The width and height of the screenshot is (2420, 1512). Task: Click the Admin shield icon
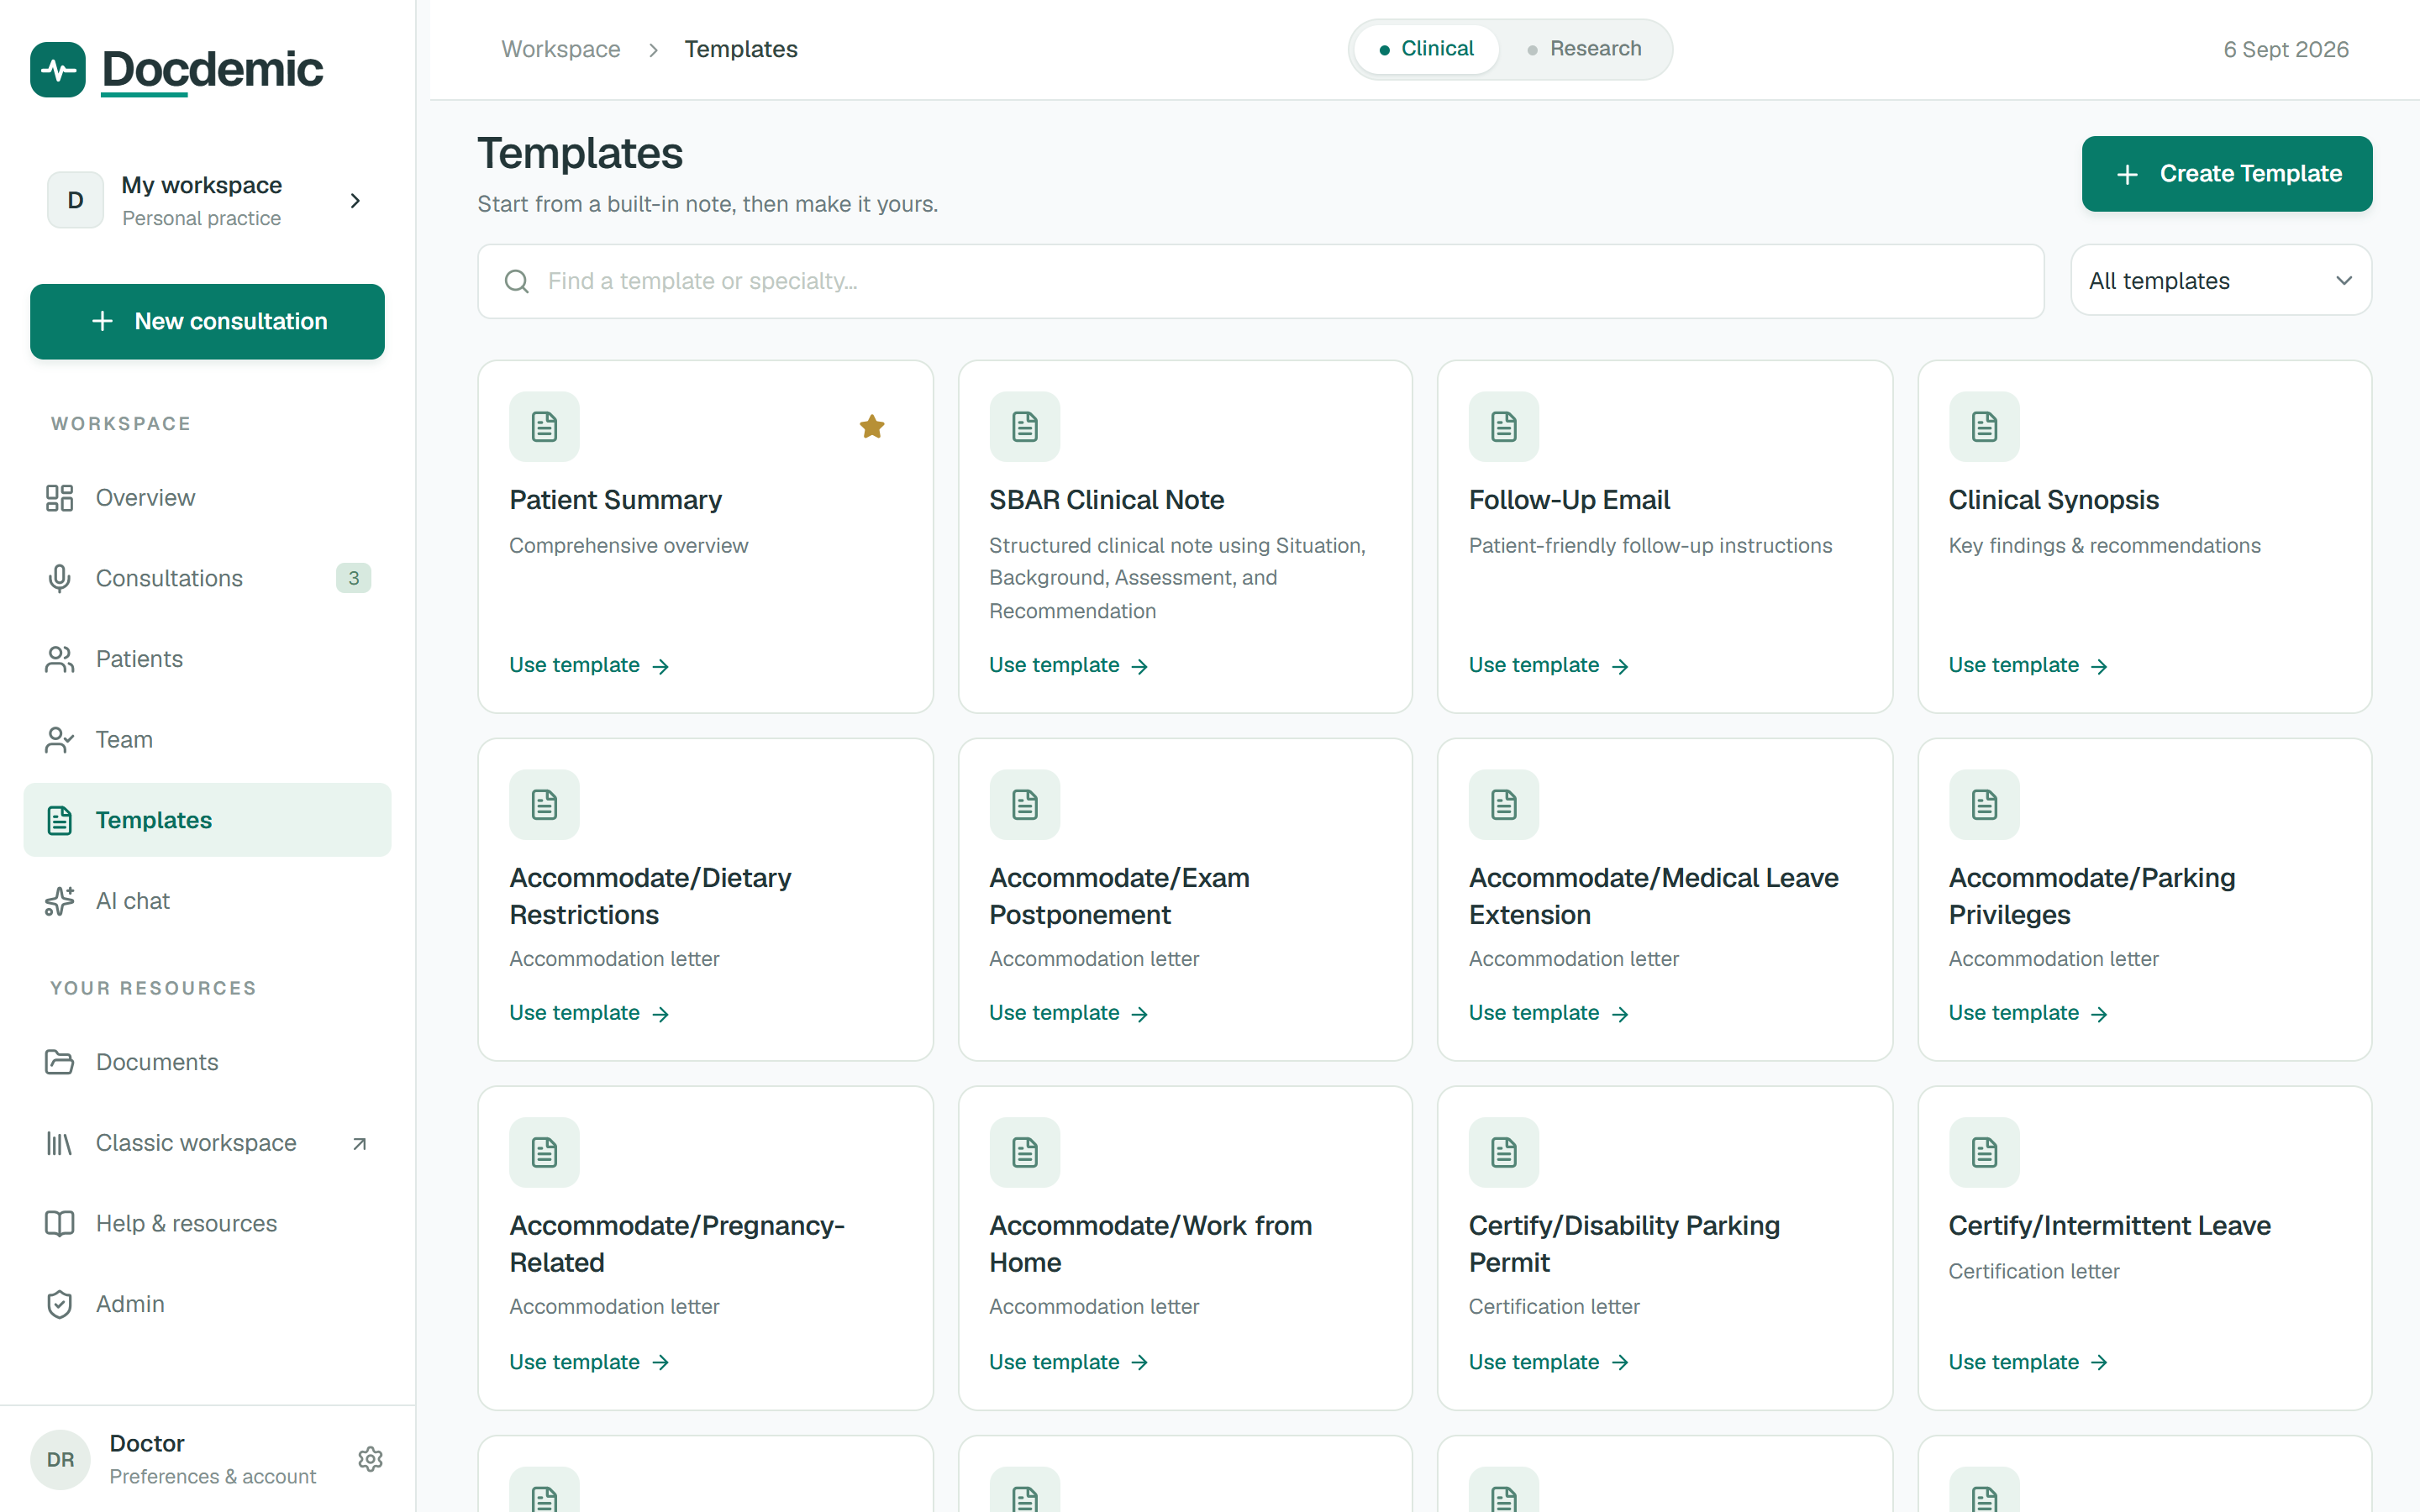click(59, 1304)
